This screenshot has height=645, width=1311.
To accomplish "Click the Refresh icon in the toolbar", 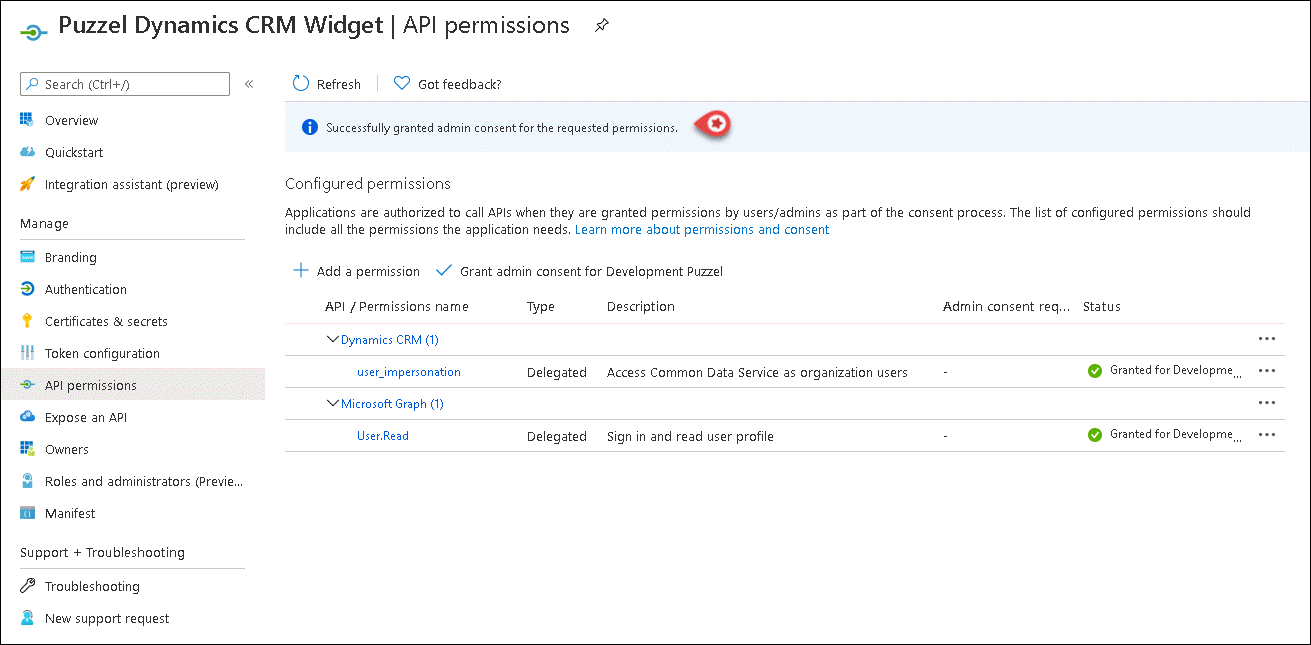I will click(300, 84).
